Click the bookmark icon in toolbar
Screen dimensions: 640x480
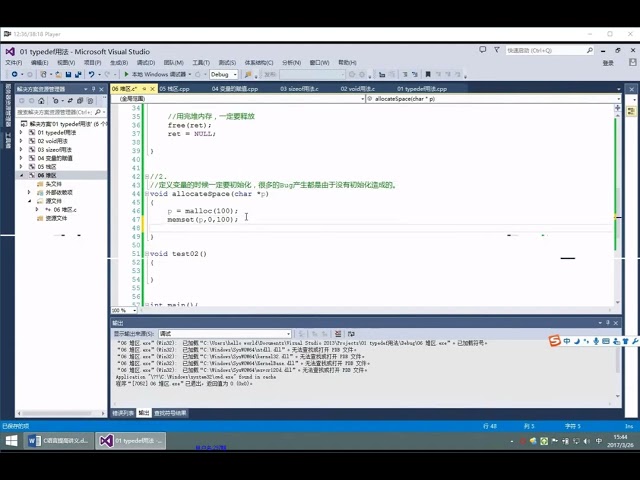coord(428,74)
